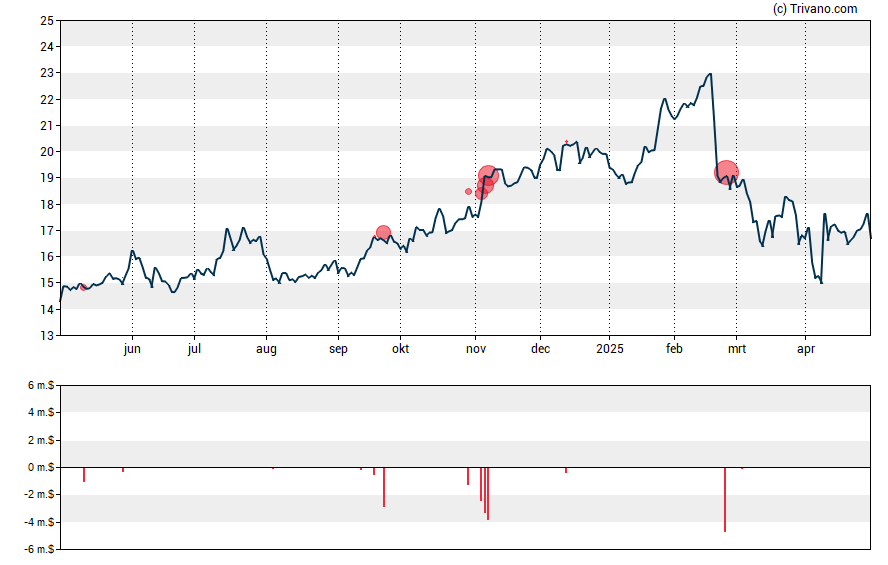Click the small red dot in mid-December

click(566, 142)
